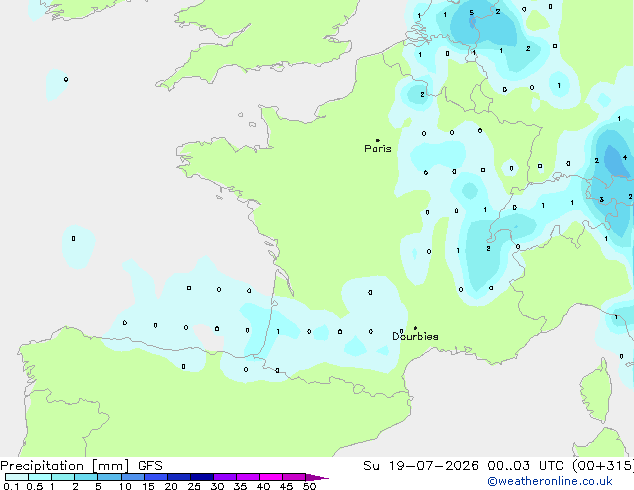Click the Dourbies location label
This screenshot has height=490, width=634.
click(x=415, y=336)
